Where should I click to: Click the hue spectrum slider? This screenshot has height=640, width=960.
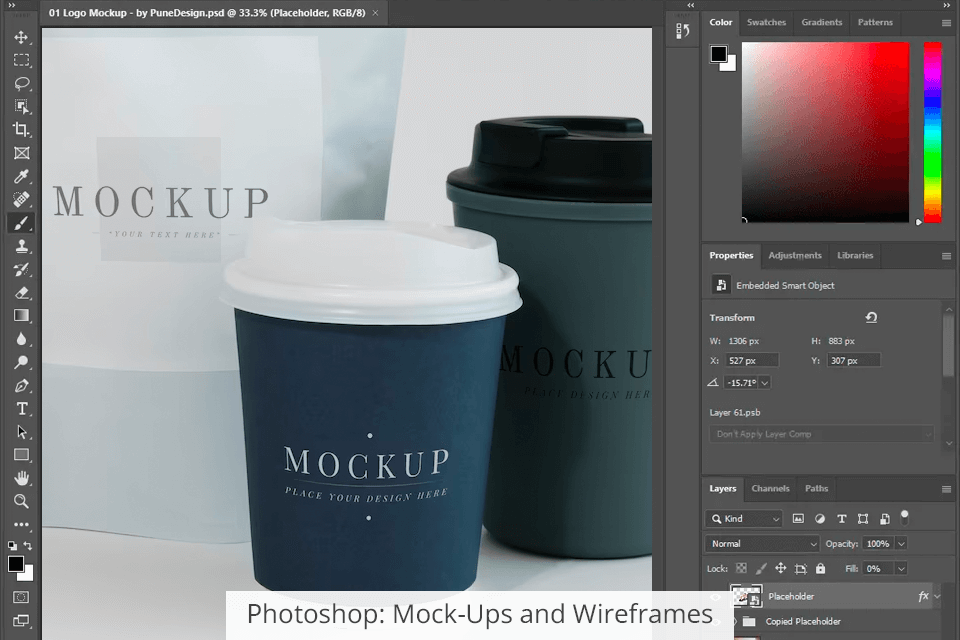pyautogui.click(x=932, y=132)
